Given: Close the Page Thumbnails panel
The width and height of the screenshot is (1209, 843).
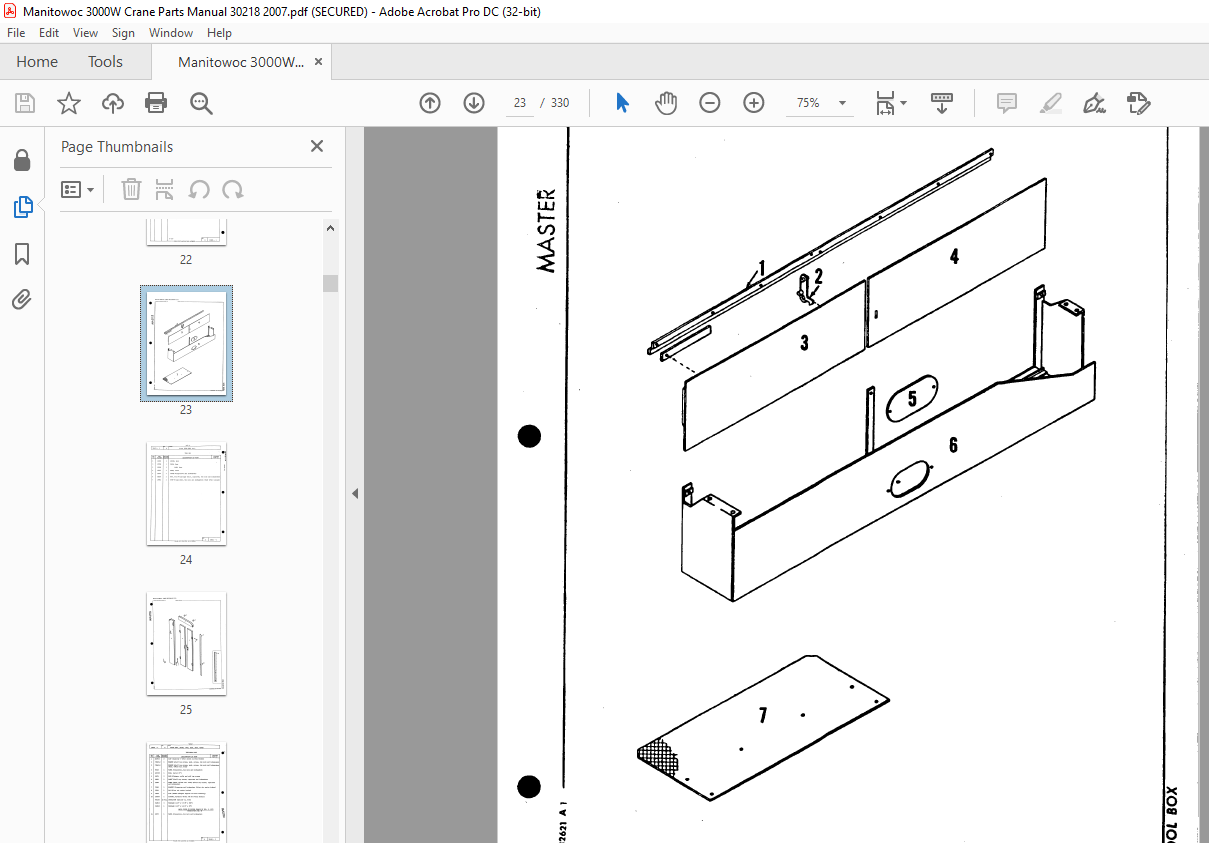Looking at the screenshot, I should [x=317, y=146].
